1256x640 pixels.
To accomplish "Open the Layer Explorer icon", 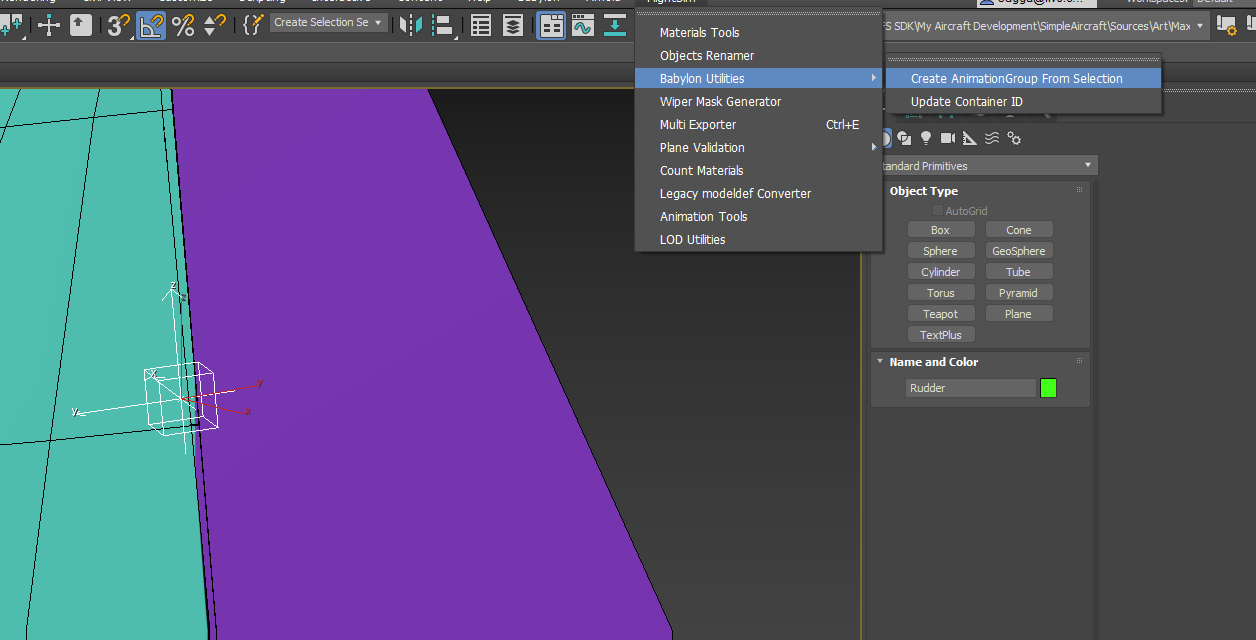I will pyautogui.click(x=513, y=26).
